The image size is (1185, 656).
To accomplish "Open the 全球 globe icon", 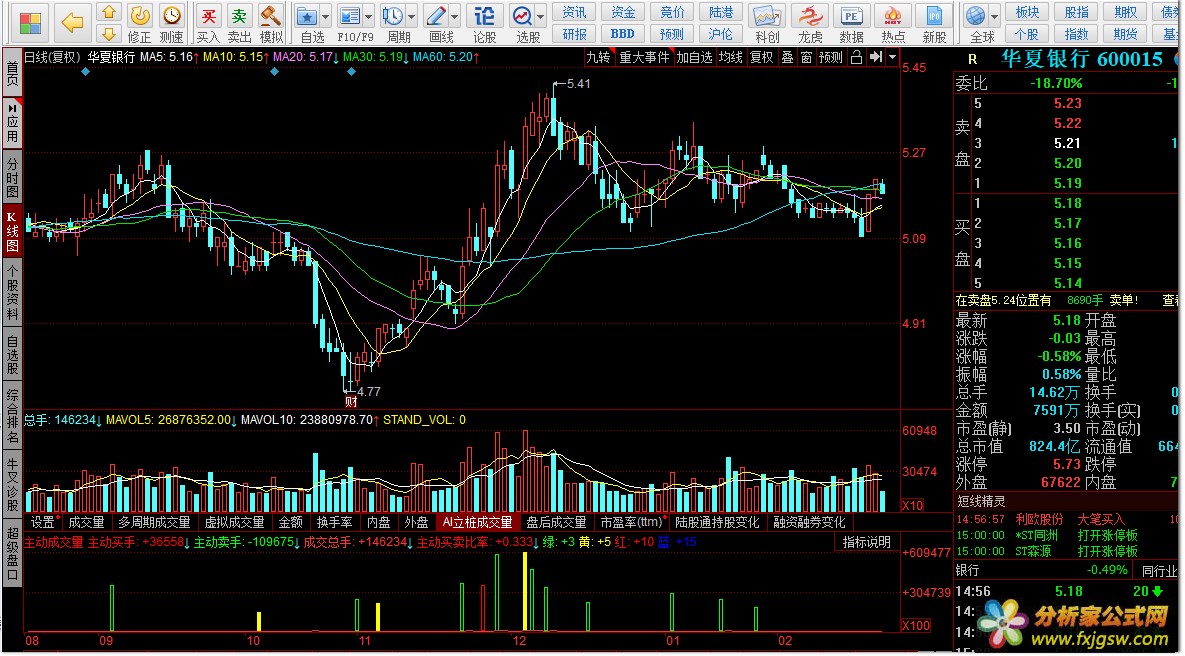I will [976, 15].
